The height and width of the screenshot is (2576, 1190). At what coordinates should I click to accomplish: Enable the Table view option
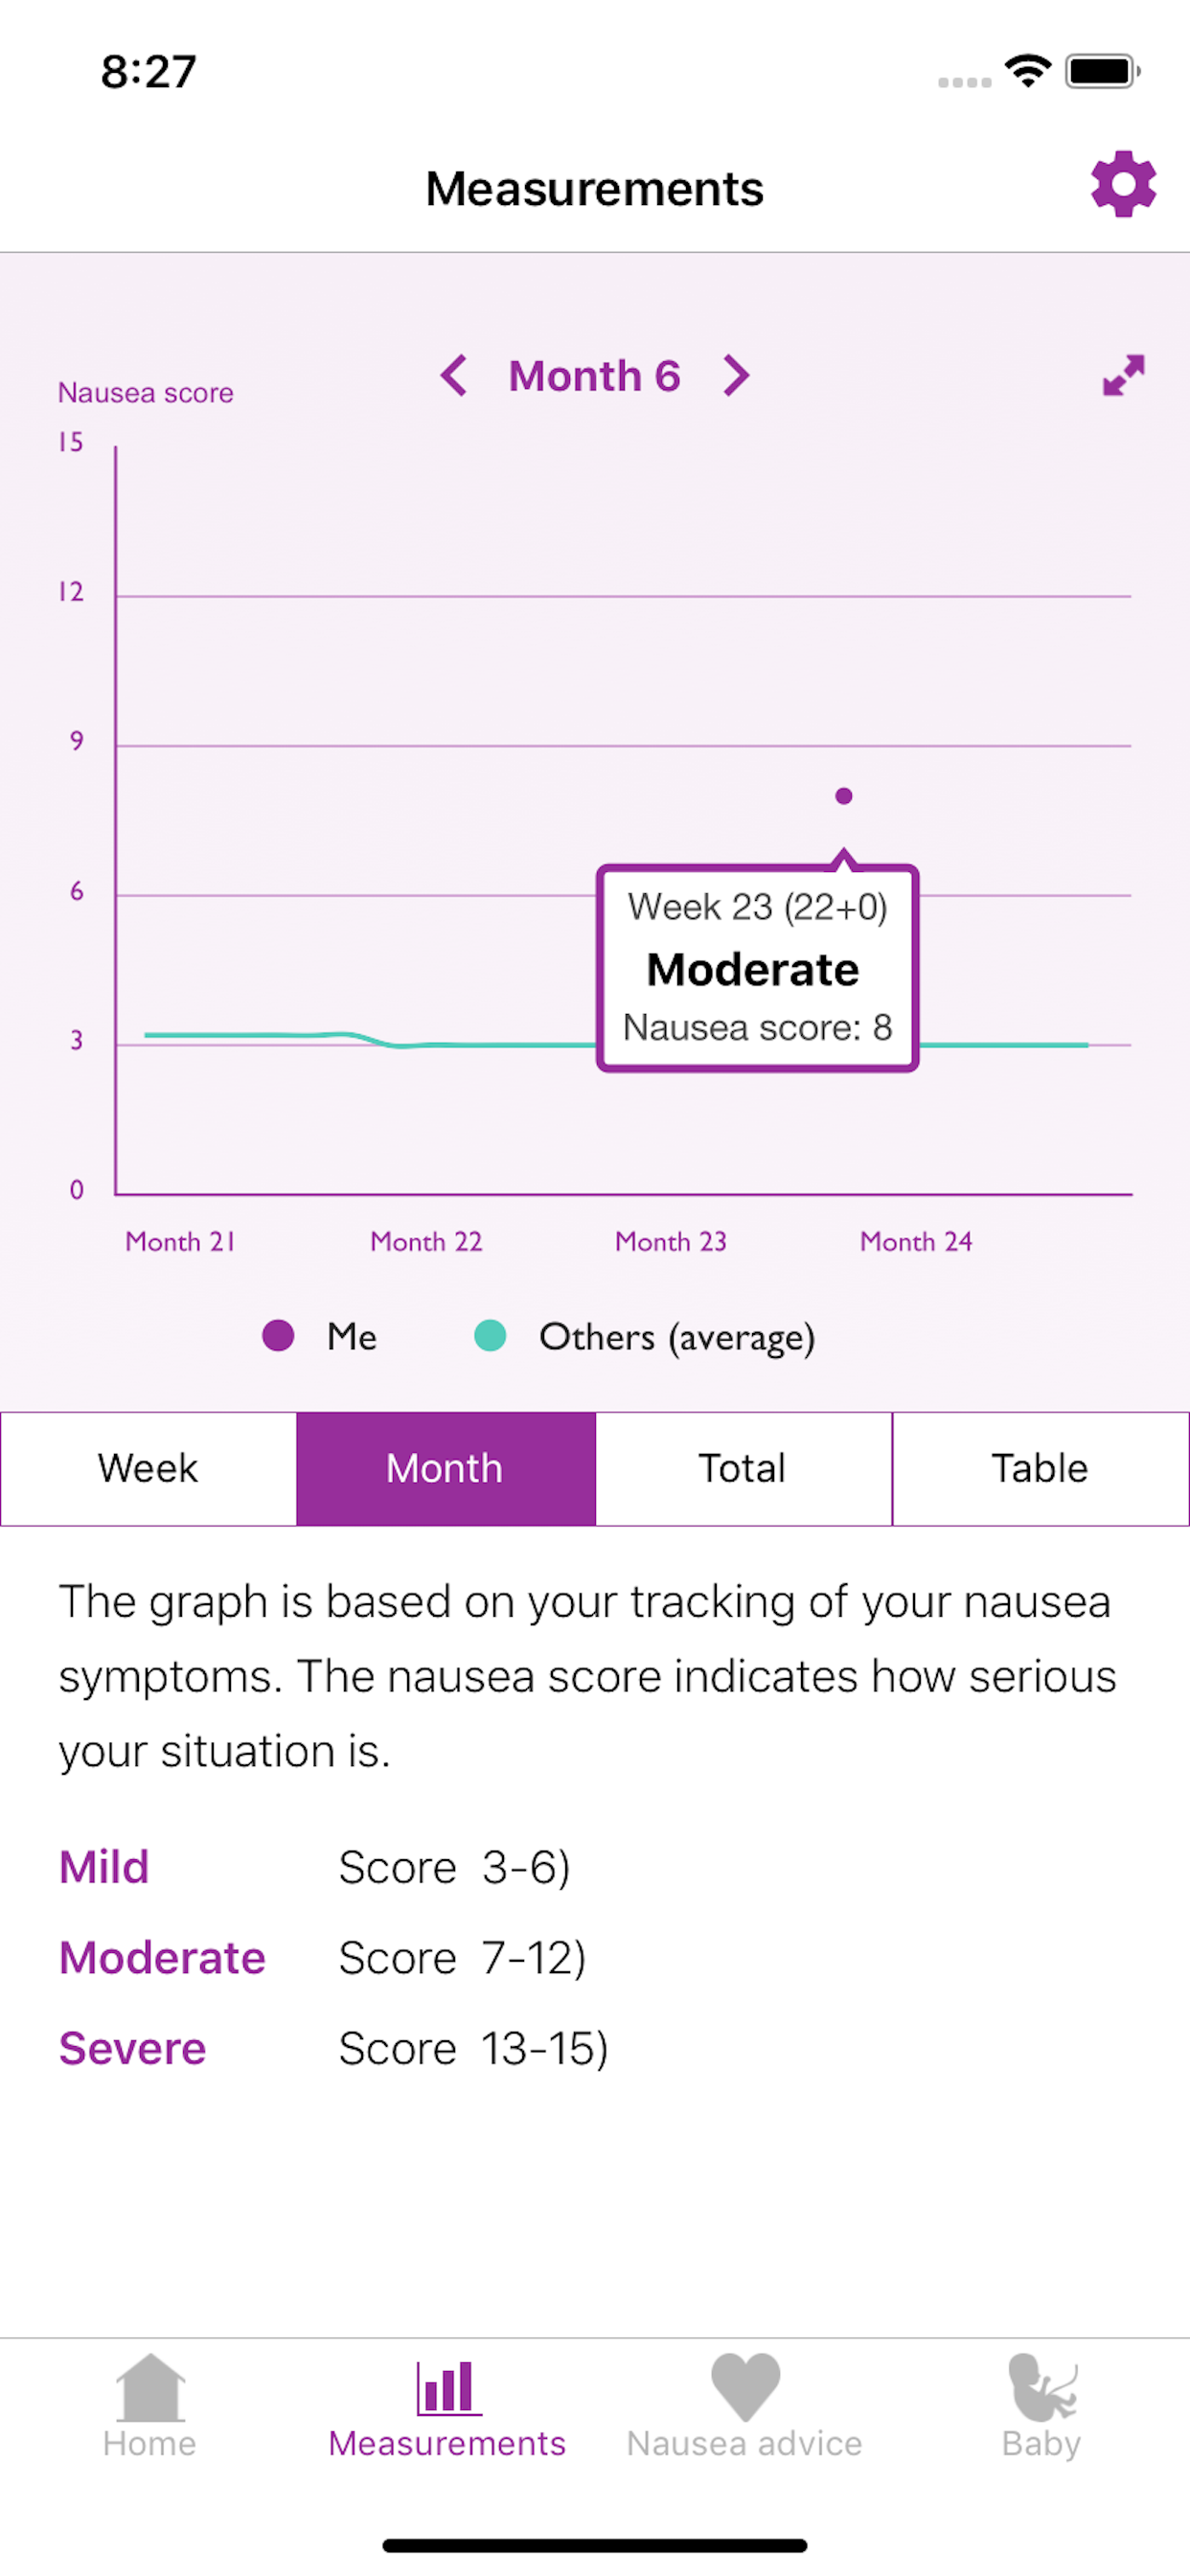(x=1039, y=1467)
